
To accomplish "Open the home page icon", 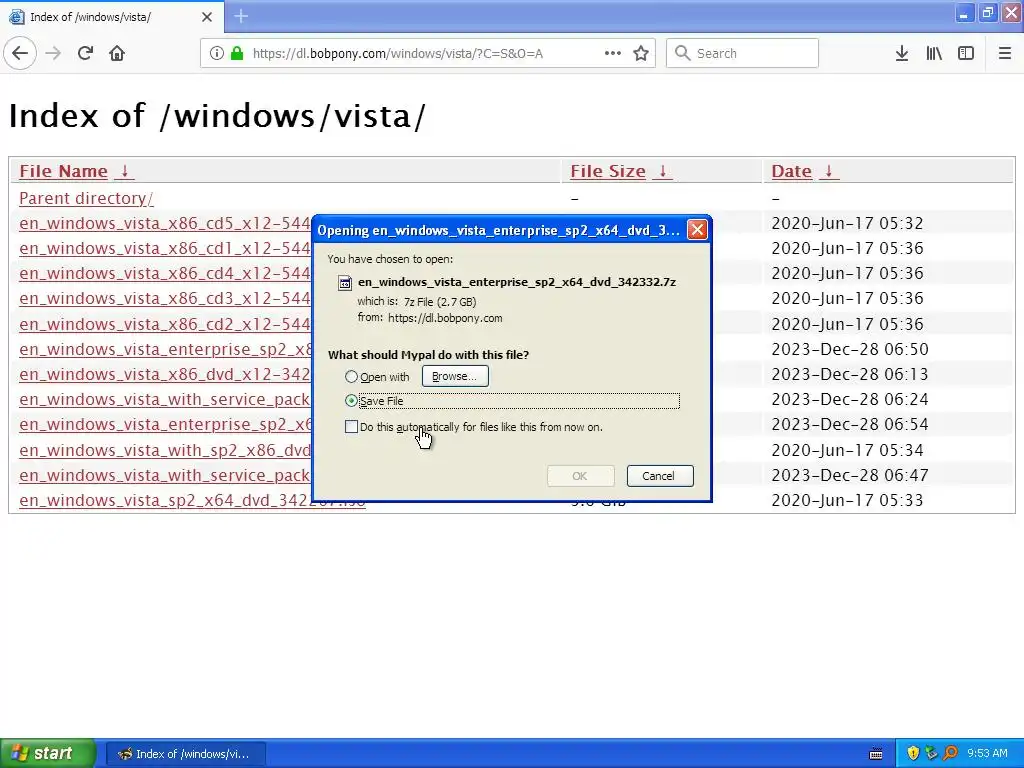I will click(117, 53).
